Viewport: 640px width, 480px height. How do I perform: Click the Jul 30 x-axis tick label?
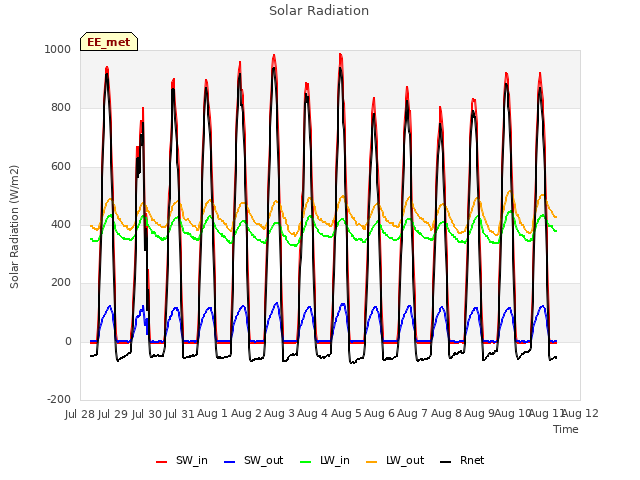[146, 414]
